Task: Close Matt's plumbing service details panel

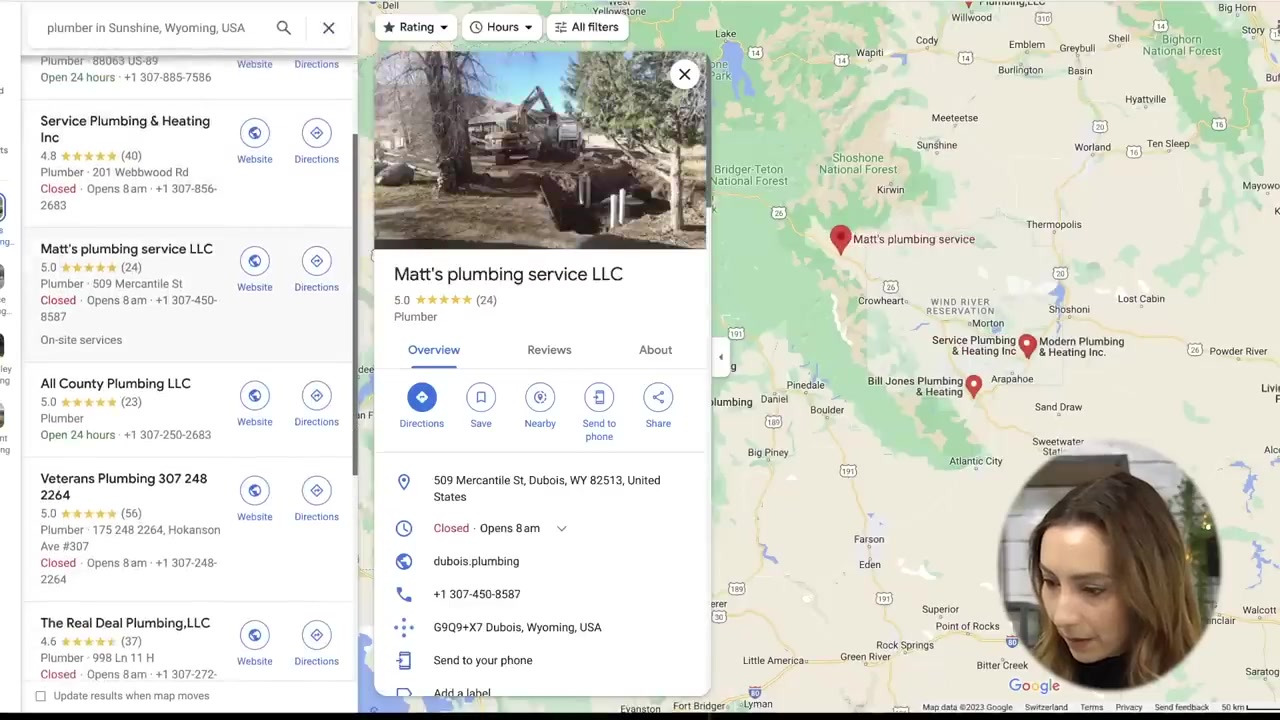Action: pos(684,74)
